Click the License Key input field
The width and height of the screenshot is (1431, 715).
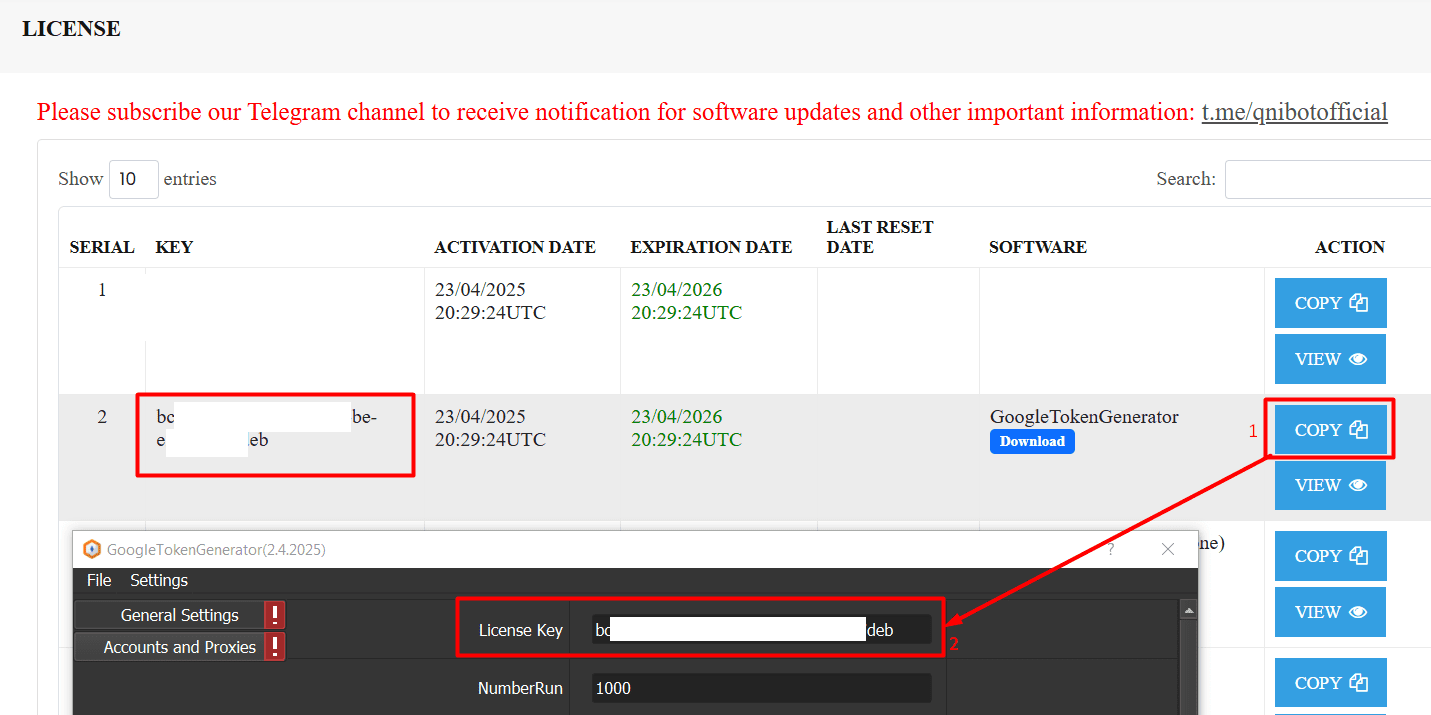tap(761, 630)
